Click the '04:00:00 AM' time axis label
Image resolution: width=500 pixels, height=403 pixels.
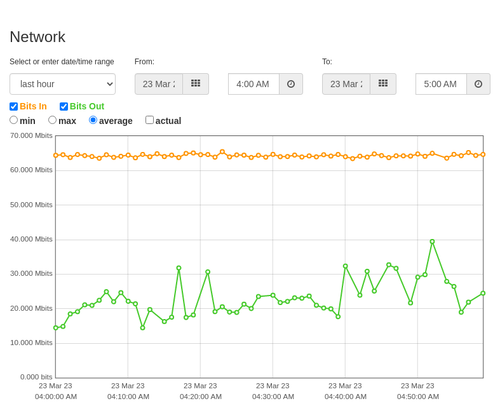pyautogui.click(x=56, y=397)
